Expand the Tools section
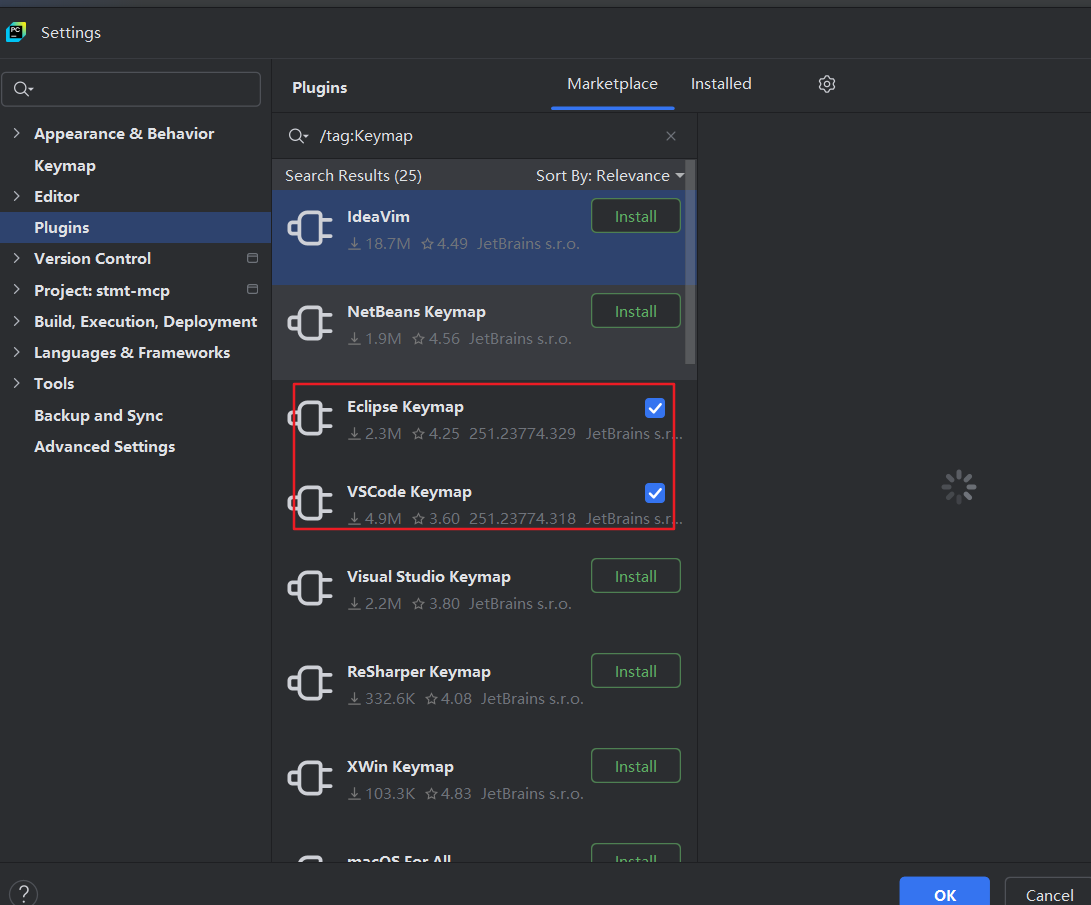This screenshot has width=1091, height=905. (17, 383)
